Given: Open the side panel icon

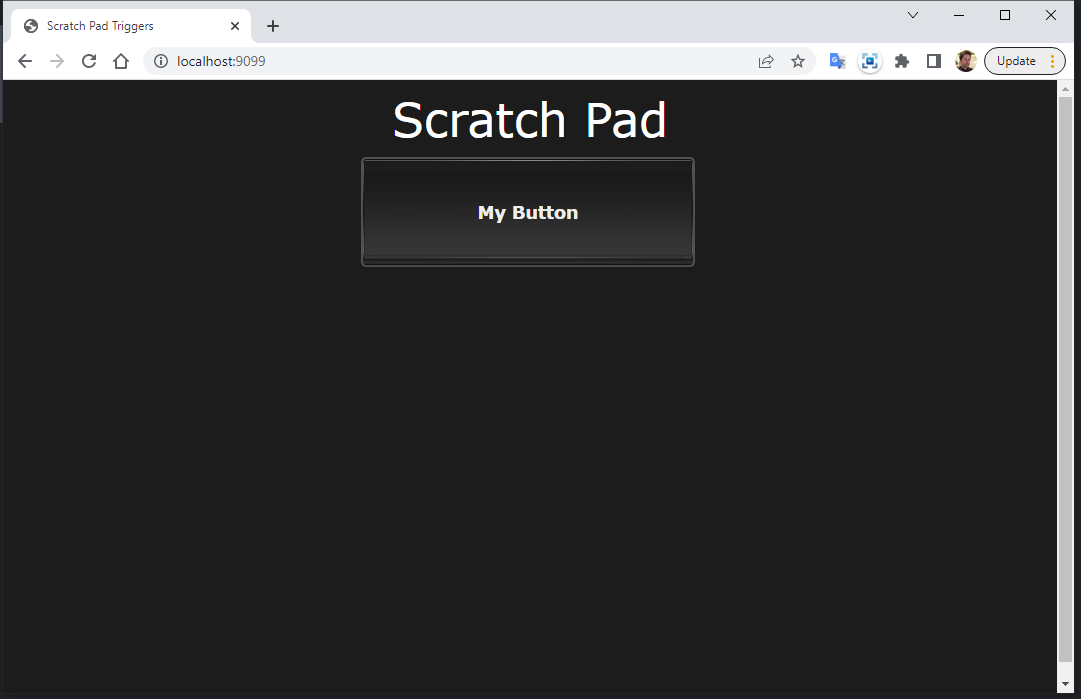Looking at the screenshot, I should point(933,61).
